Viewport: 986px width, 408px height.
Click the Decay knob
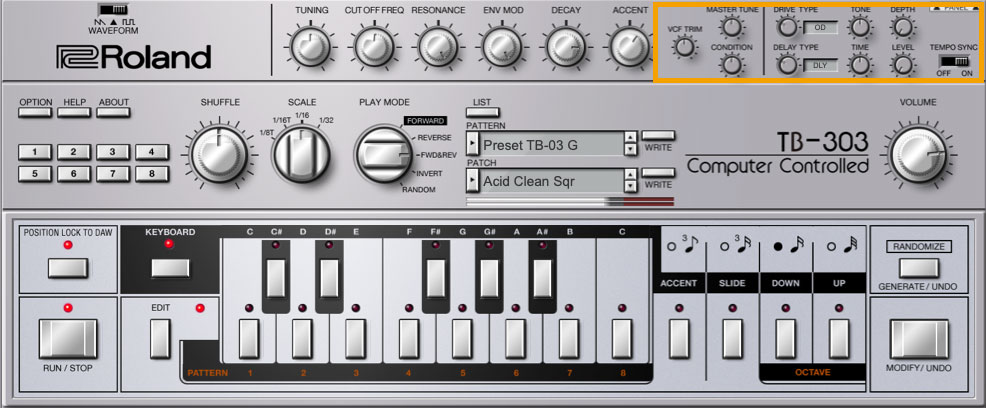[x=566, y=47]
